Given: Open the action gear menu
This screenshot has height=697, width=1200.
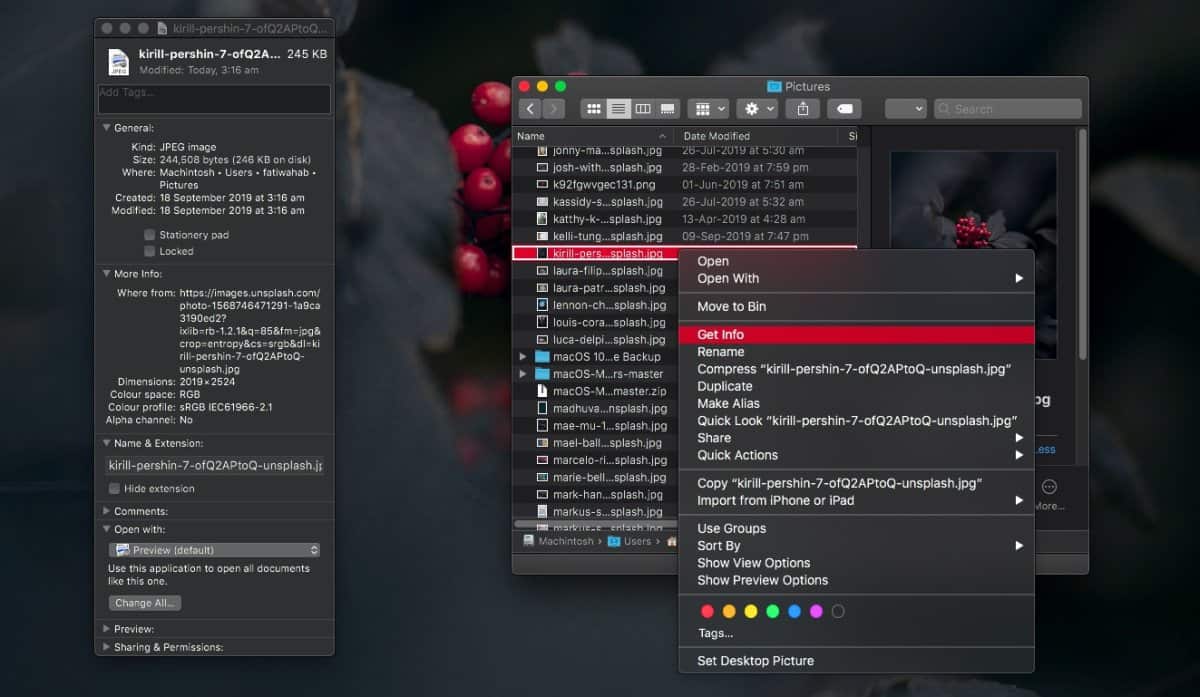Looking at the screenshot, I should pos(750,108).
